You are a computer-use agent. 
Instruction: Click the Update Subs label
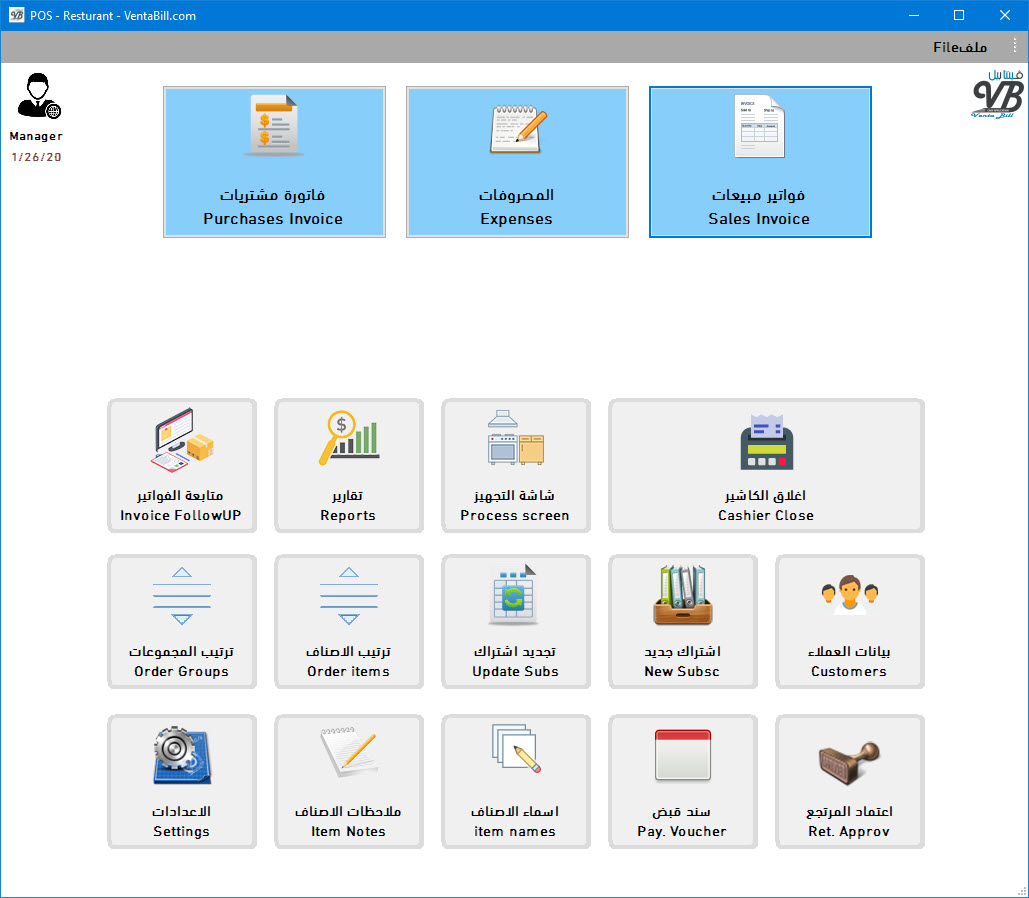coord(515,671)
